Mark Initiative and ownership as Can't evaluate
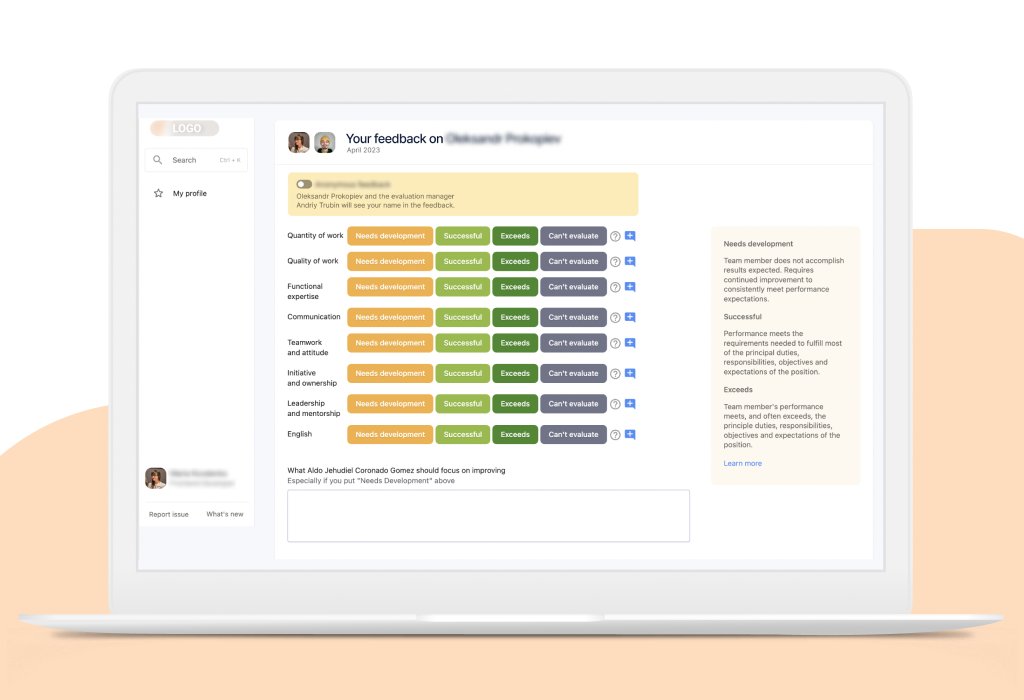The image size is (1024, 700). [573, 374]
